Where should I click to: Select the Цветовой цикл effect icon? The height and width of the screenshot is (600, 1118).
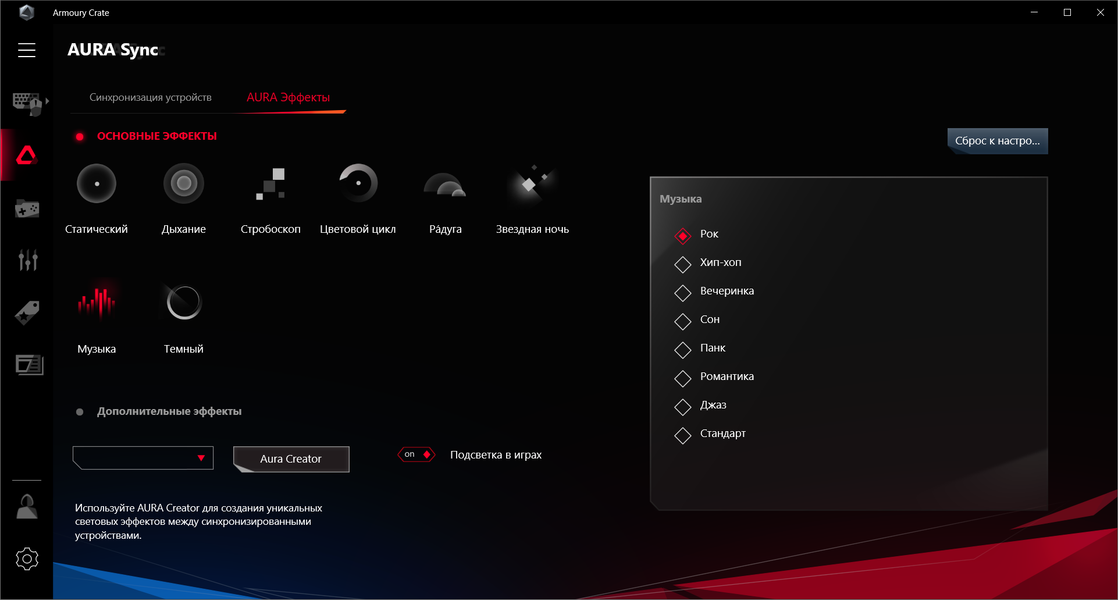click(358, 183)
